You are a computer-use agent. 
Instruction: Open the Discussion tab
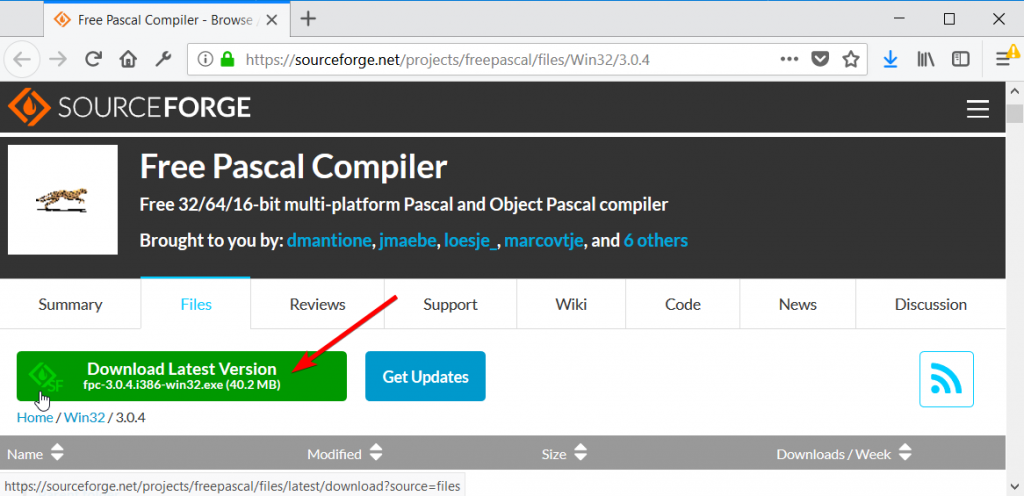[x=931, y=304]
